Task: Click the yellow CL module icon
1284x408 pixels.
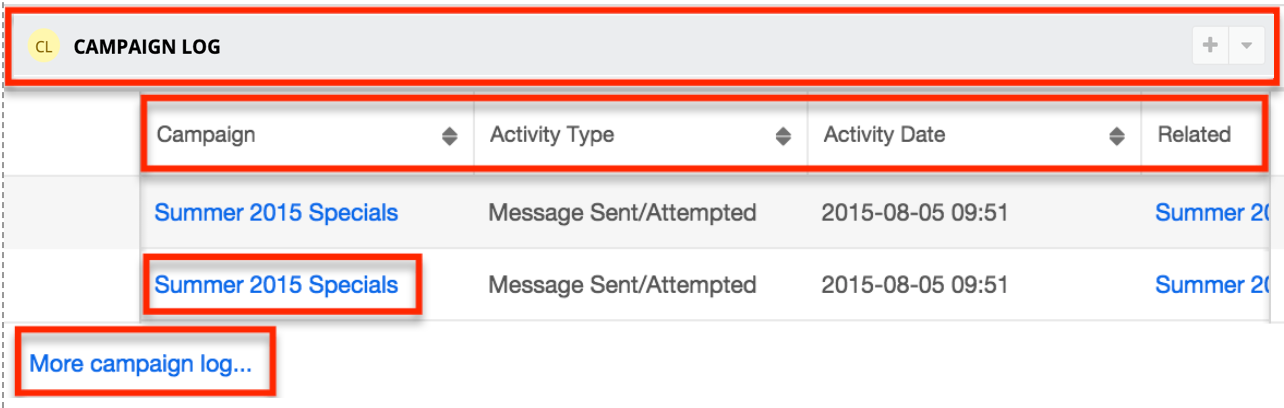Action: tap(44, 46)
